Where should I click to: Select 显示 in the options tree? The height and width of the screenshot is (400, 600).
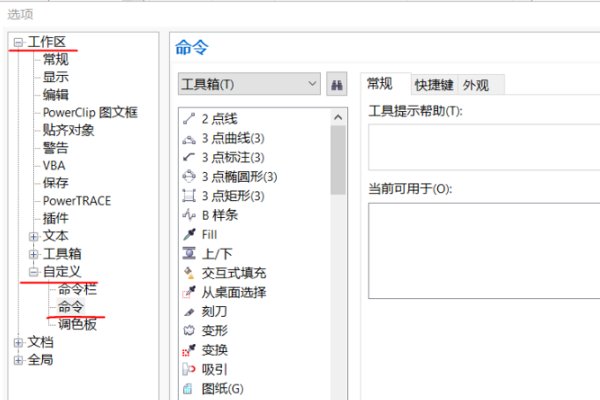point(55,77)
